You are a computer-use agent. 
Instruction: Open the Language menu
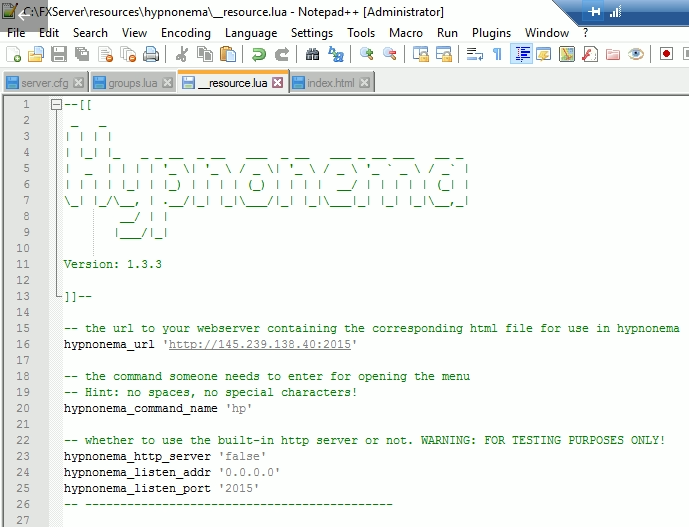pyautogui.click(x=251, y=33)
